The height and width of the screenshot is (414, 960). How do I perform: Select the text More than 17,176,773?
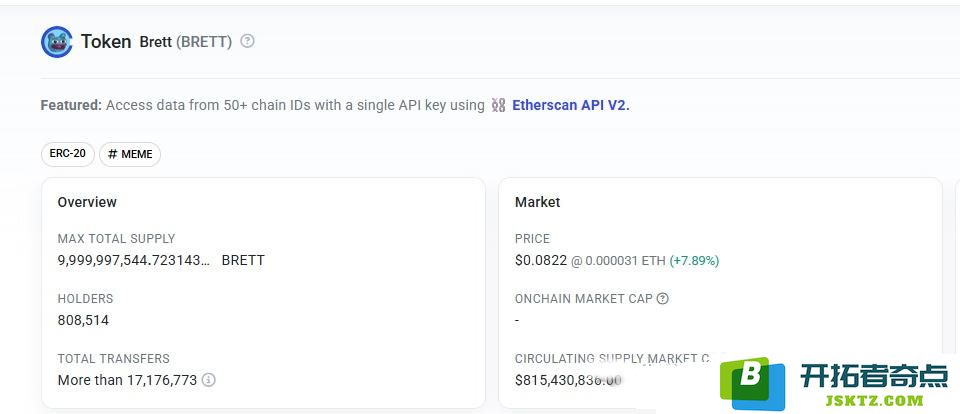[127, 380]
